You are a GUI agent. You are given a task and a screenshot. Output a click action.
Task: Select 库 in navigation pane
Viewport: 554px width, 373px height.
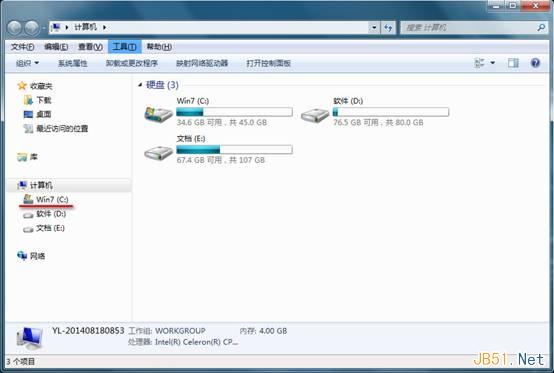(34, 157)
